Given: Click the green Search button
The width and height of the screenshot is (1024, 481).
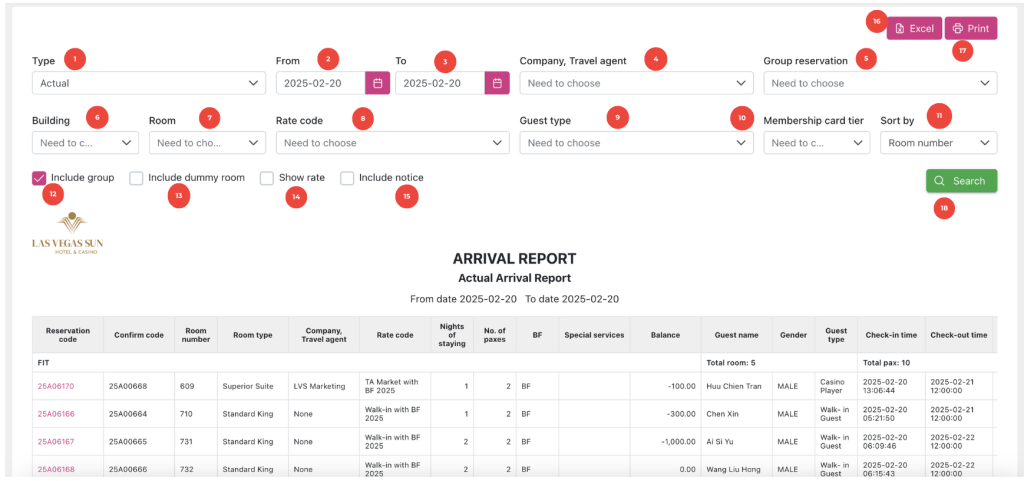Looking at the screenshot, I should pyautogui.click(x=961, y=181).
